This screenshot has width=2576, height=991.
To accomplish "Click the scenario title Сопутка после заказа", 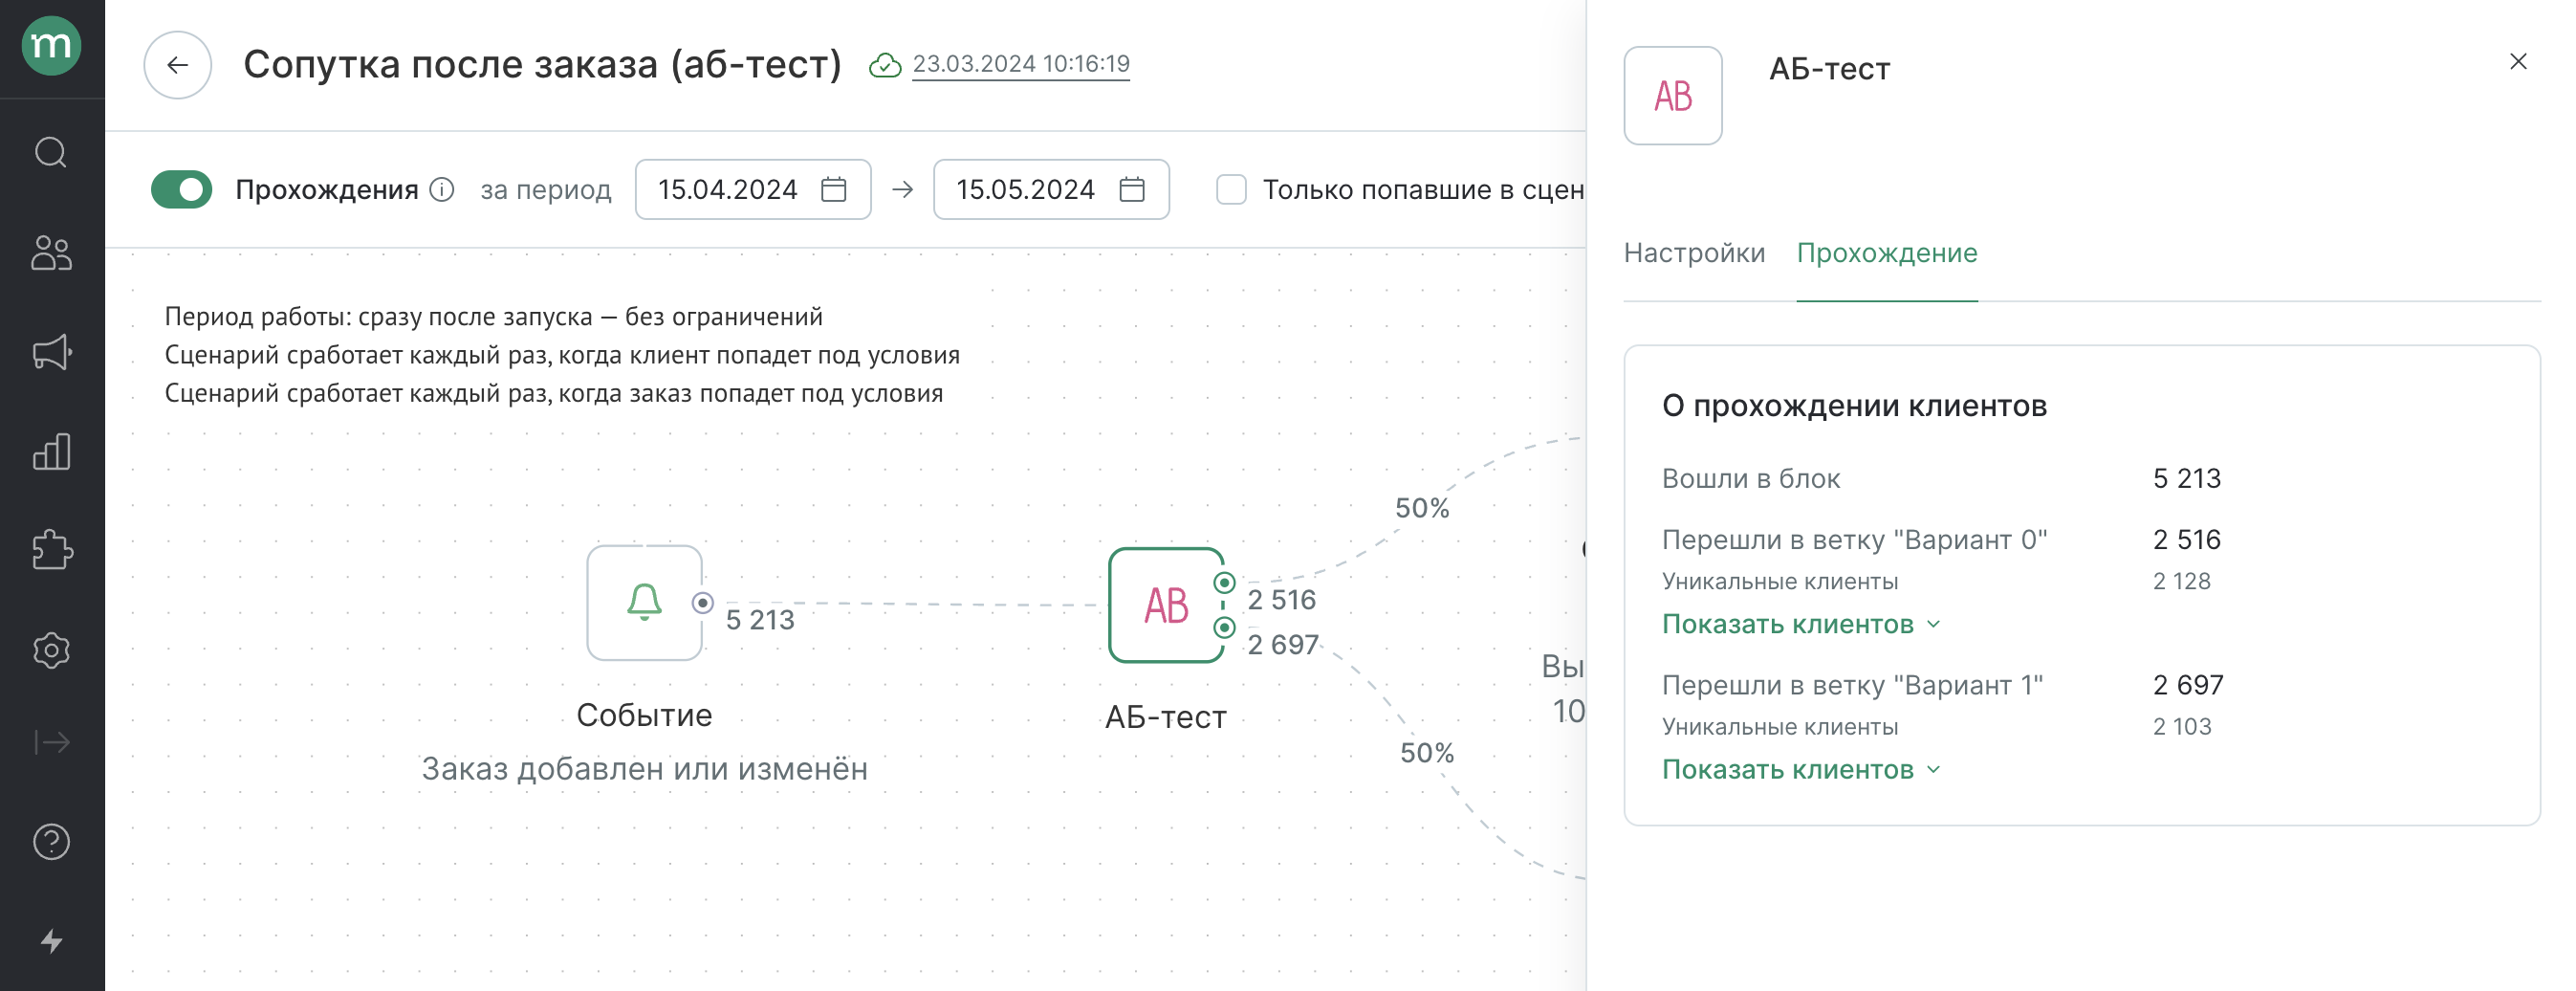I will pyautogui.click(x=542, y=64).
